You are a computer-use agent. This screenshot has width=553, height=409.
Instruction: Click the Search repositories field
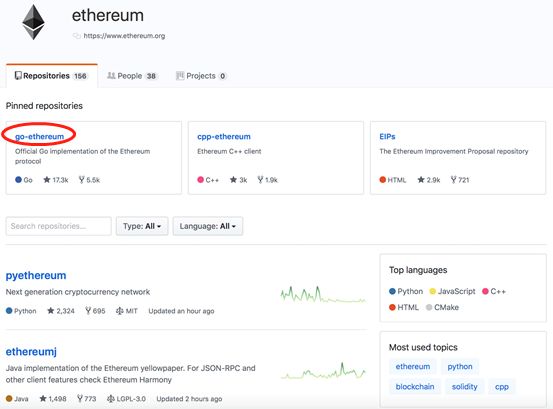coord(59,226)
